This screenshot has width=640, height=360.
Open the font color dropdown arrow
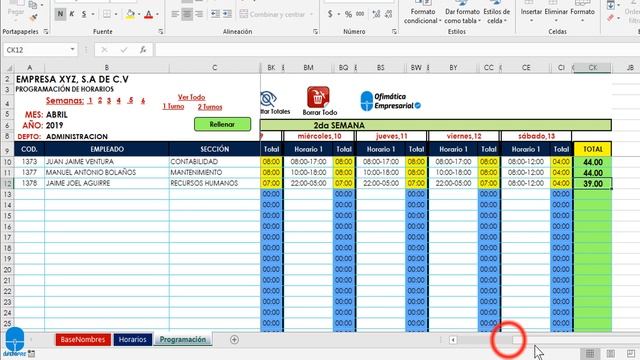click(x=158, y=15)
